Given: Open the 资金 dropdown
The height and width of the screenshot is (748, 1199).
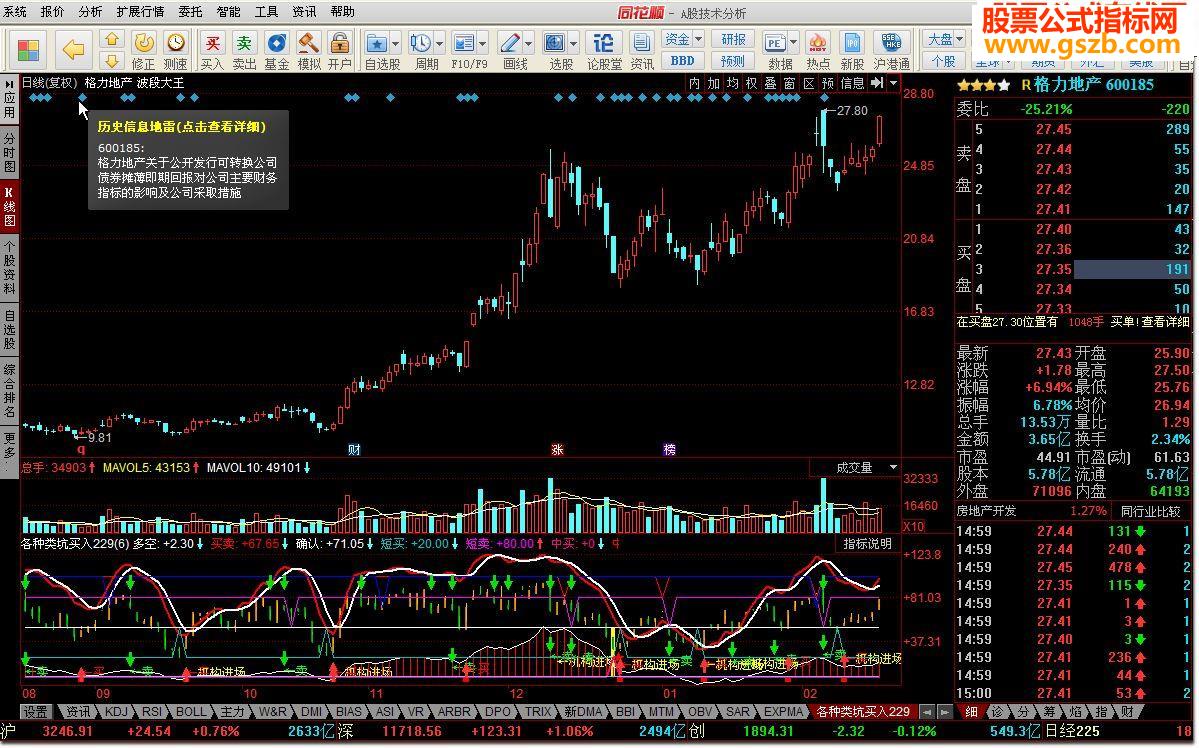Looking at the screenshot, I should (683, 39).
